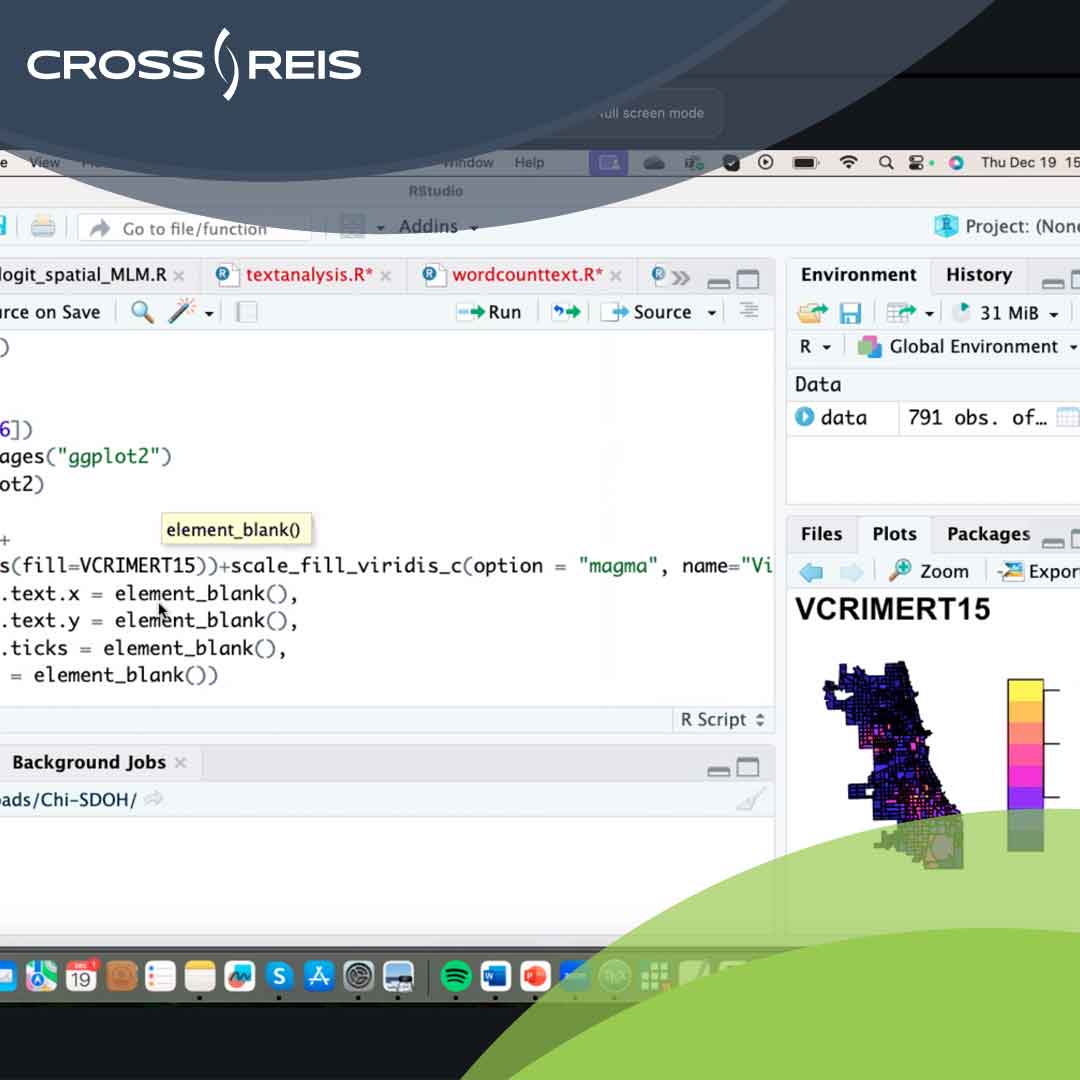Open Freeform app in the Dock
1080x1080 pixels.
point(240,976)
